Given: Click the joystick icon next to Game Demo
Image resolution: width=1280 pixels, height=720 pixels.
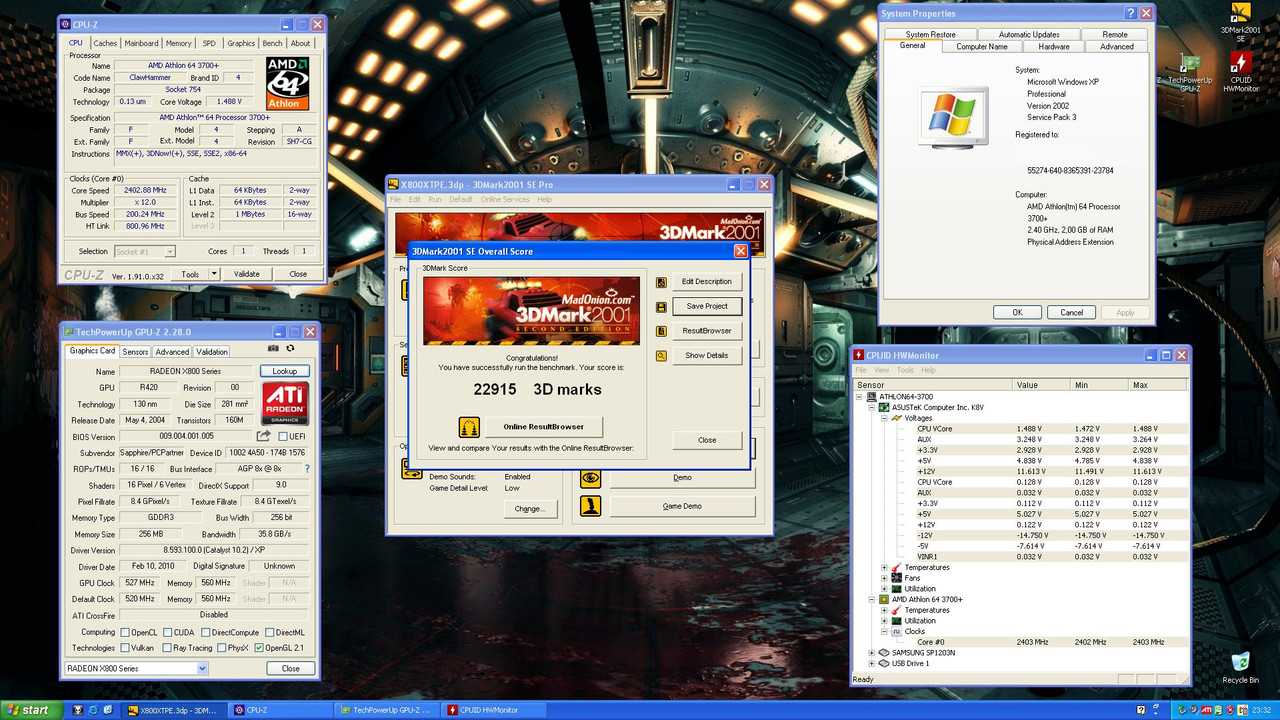Looking at the screenshot, I should pos(591,506).
